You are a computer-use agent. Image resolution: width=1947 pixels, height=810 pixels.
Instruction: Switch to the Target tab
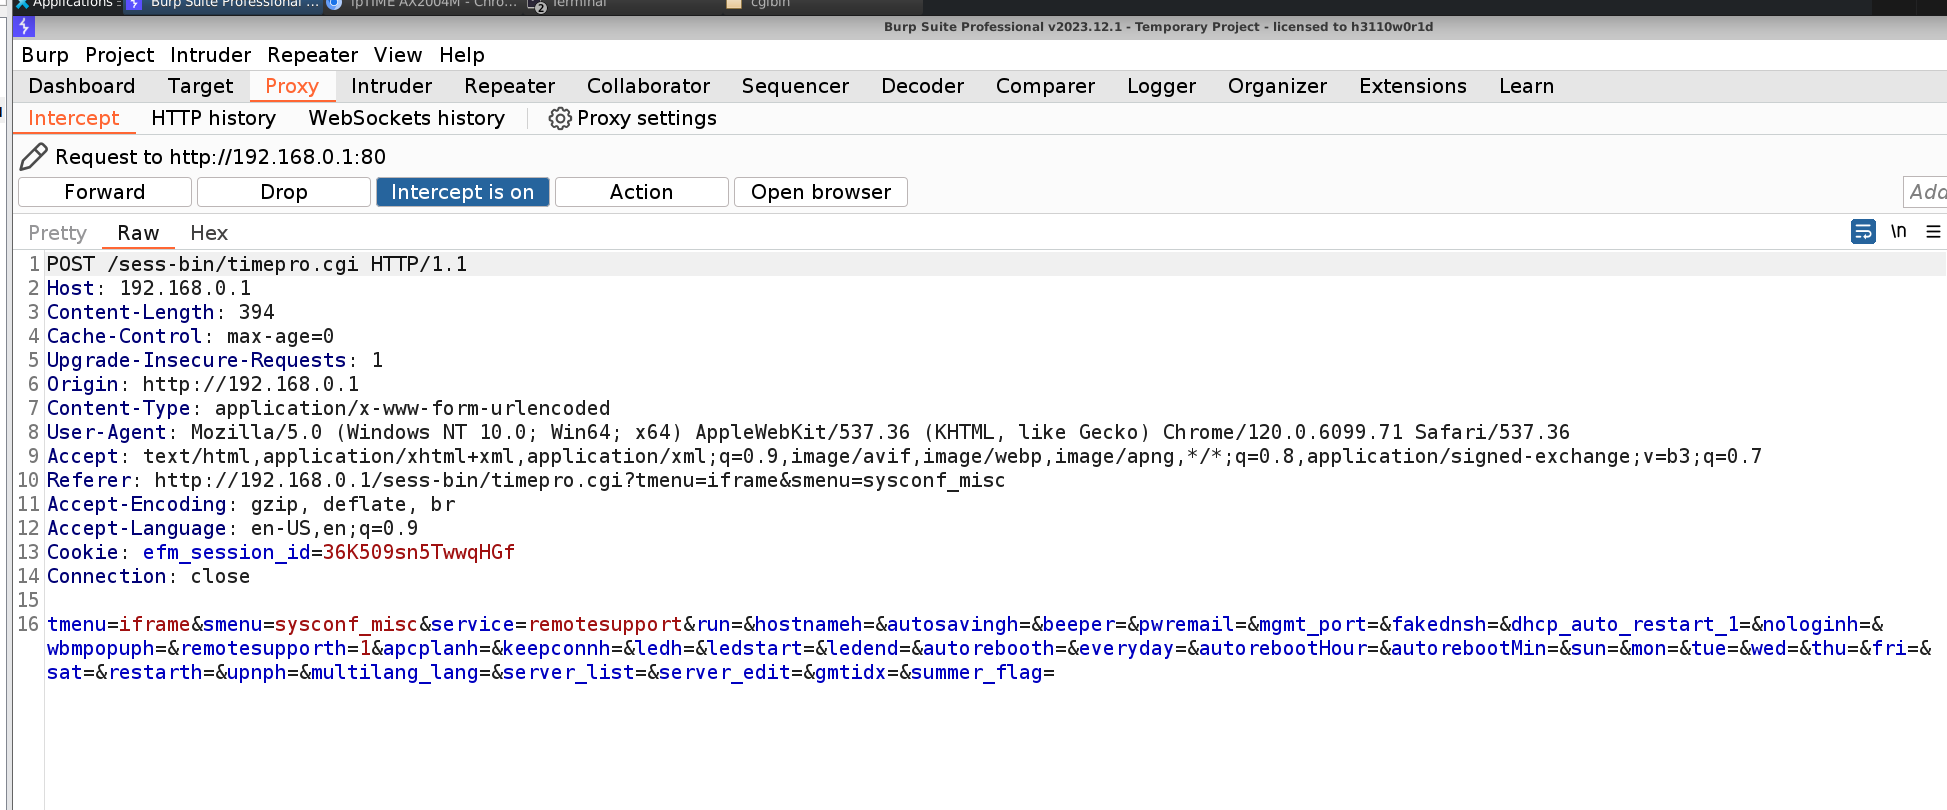[x=200, y=86]
